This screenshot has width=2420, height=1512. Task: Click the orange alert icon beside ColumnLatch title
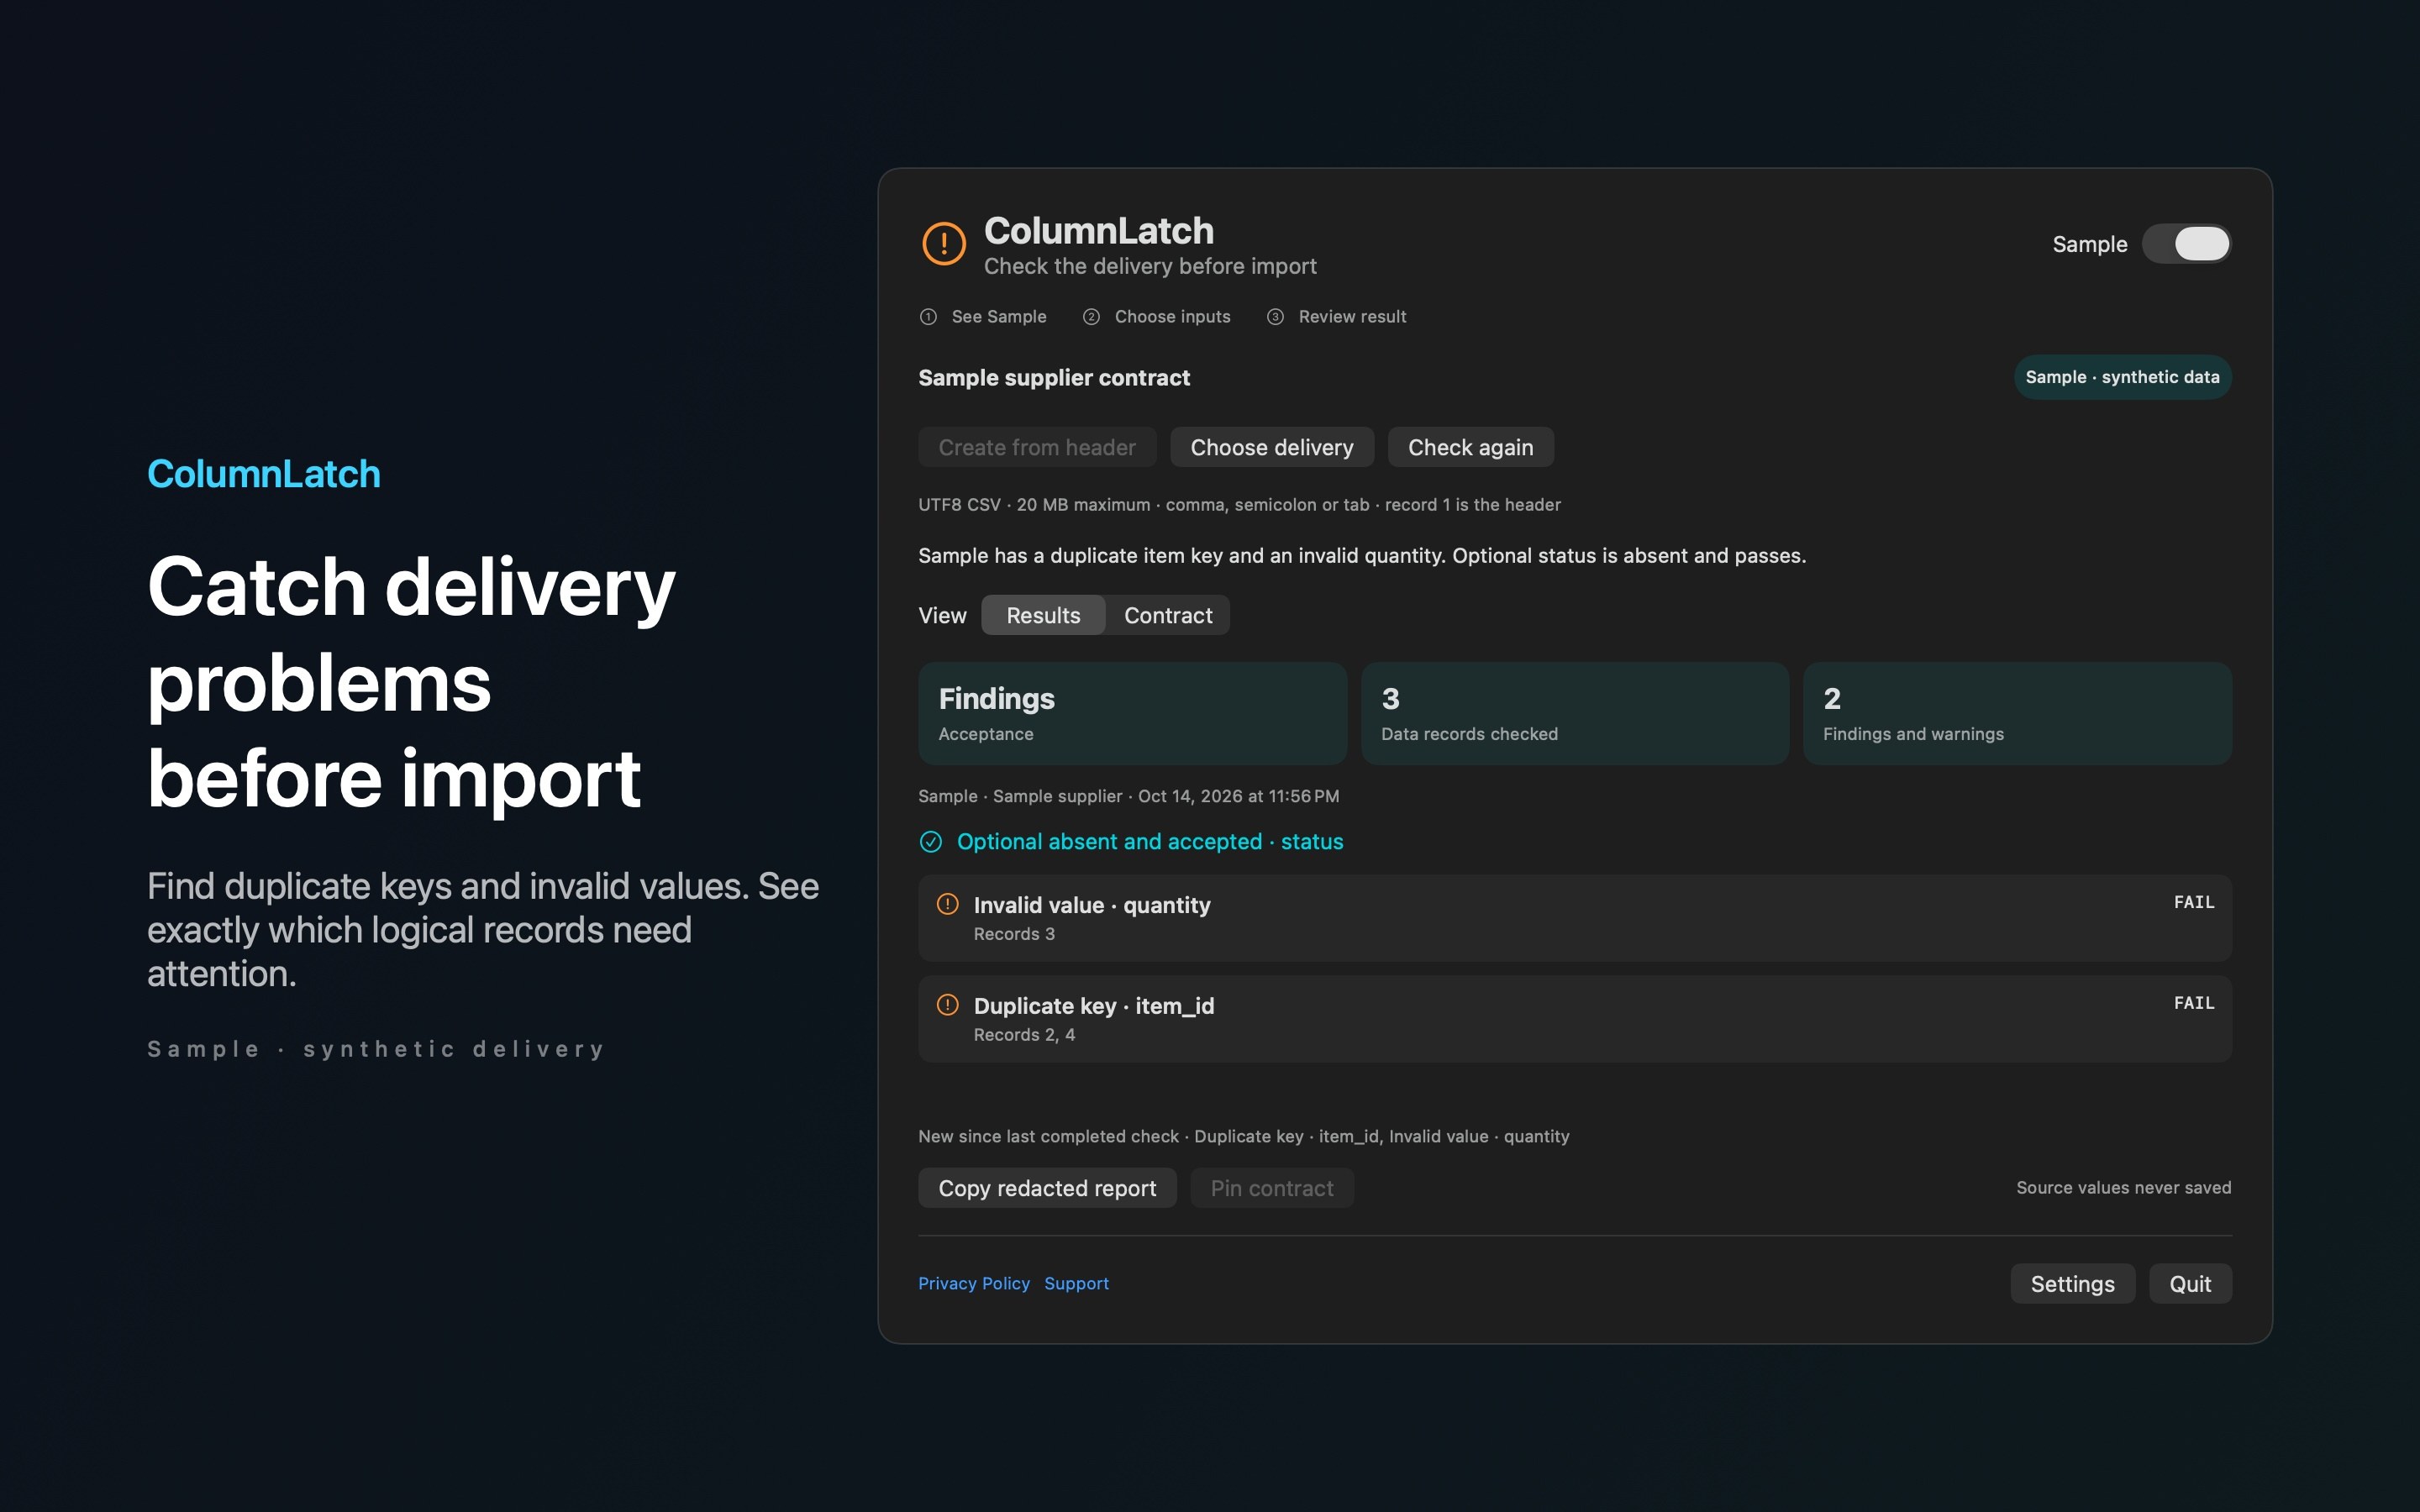pos(943,243)
